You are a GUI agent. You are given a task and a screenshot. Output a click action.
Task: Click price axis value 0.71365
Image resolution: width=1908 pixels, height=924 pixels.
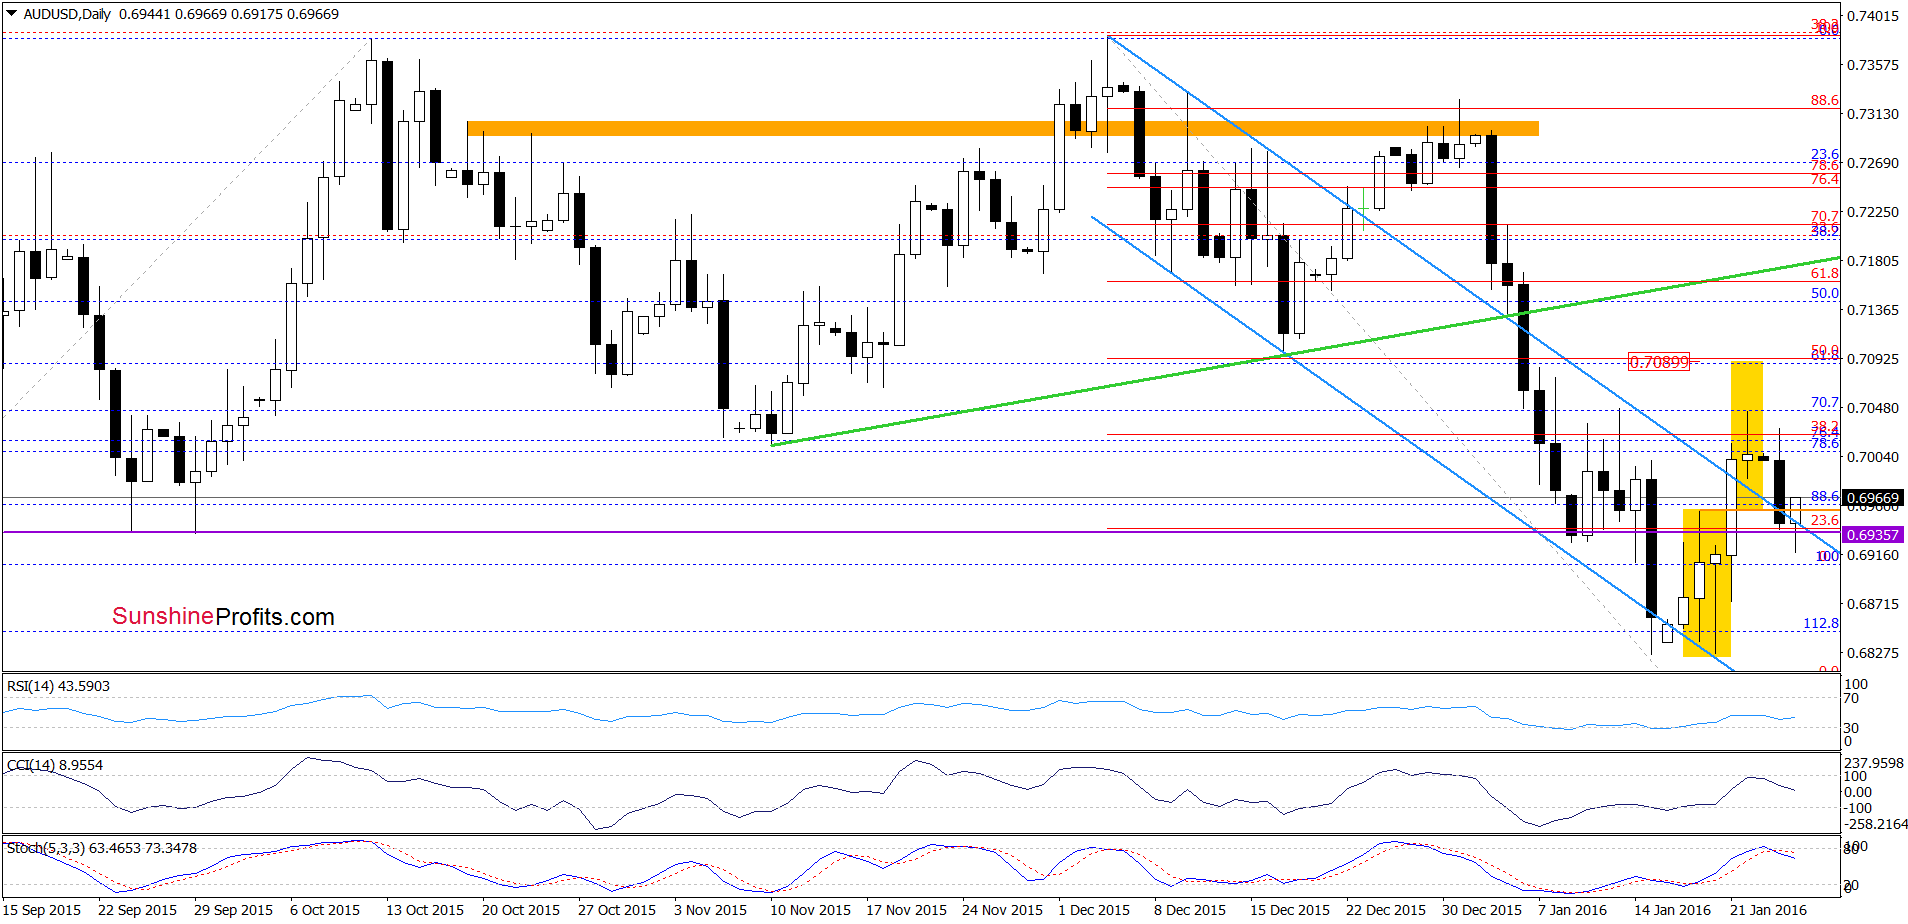click(x=1872, y=310)
